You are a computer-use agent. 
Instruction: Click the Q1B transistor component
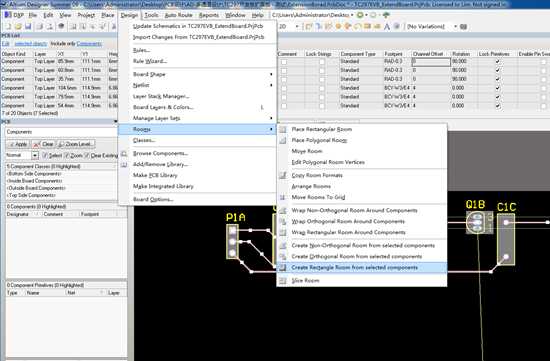pos(478,222)
